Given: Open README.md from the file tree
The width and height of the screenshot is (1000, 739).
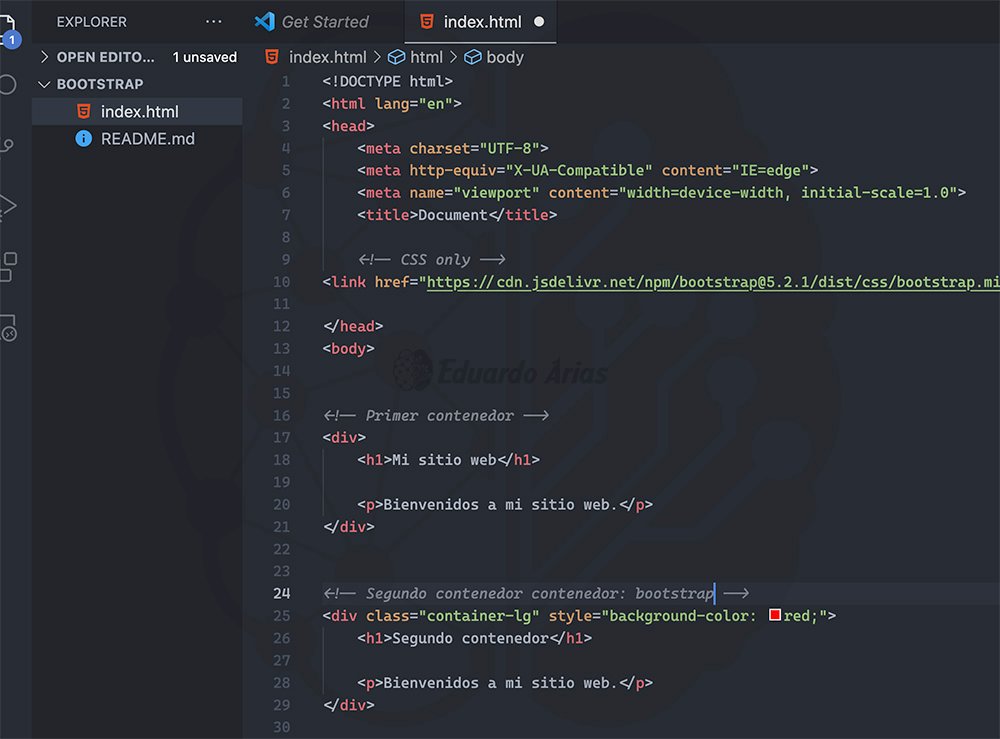Looking at the screenshot, I should [x=148, y=139].
